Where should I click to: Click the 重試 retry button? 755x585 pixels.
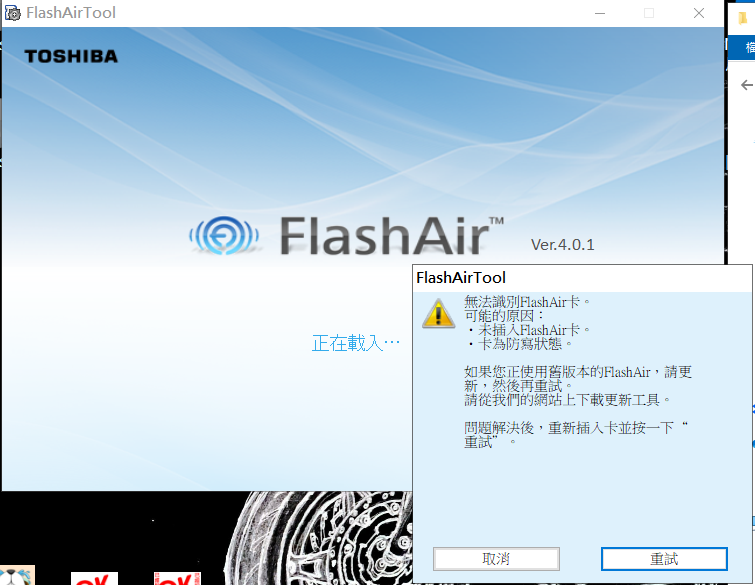tap(664, 559)
